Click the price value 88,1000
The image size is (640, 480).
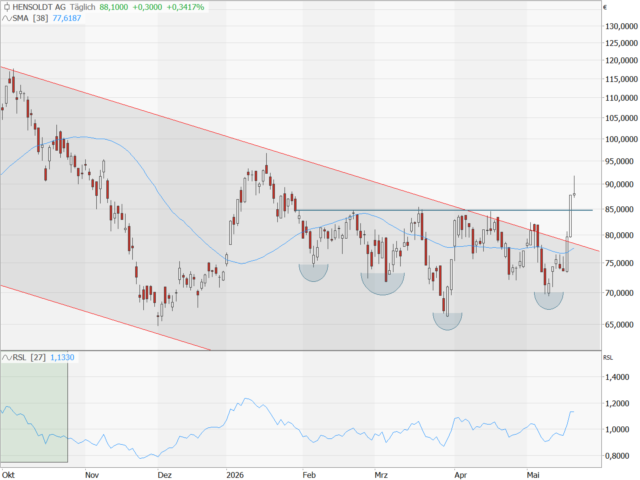click(114, 7)
